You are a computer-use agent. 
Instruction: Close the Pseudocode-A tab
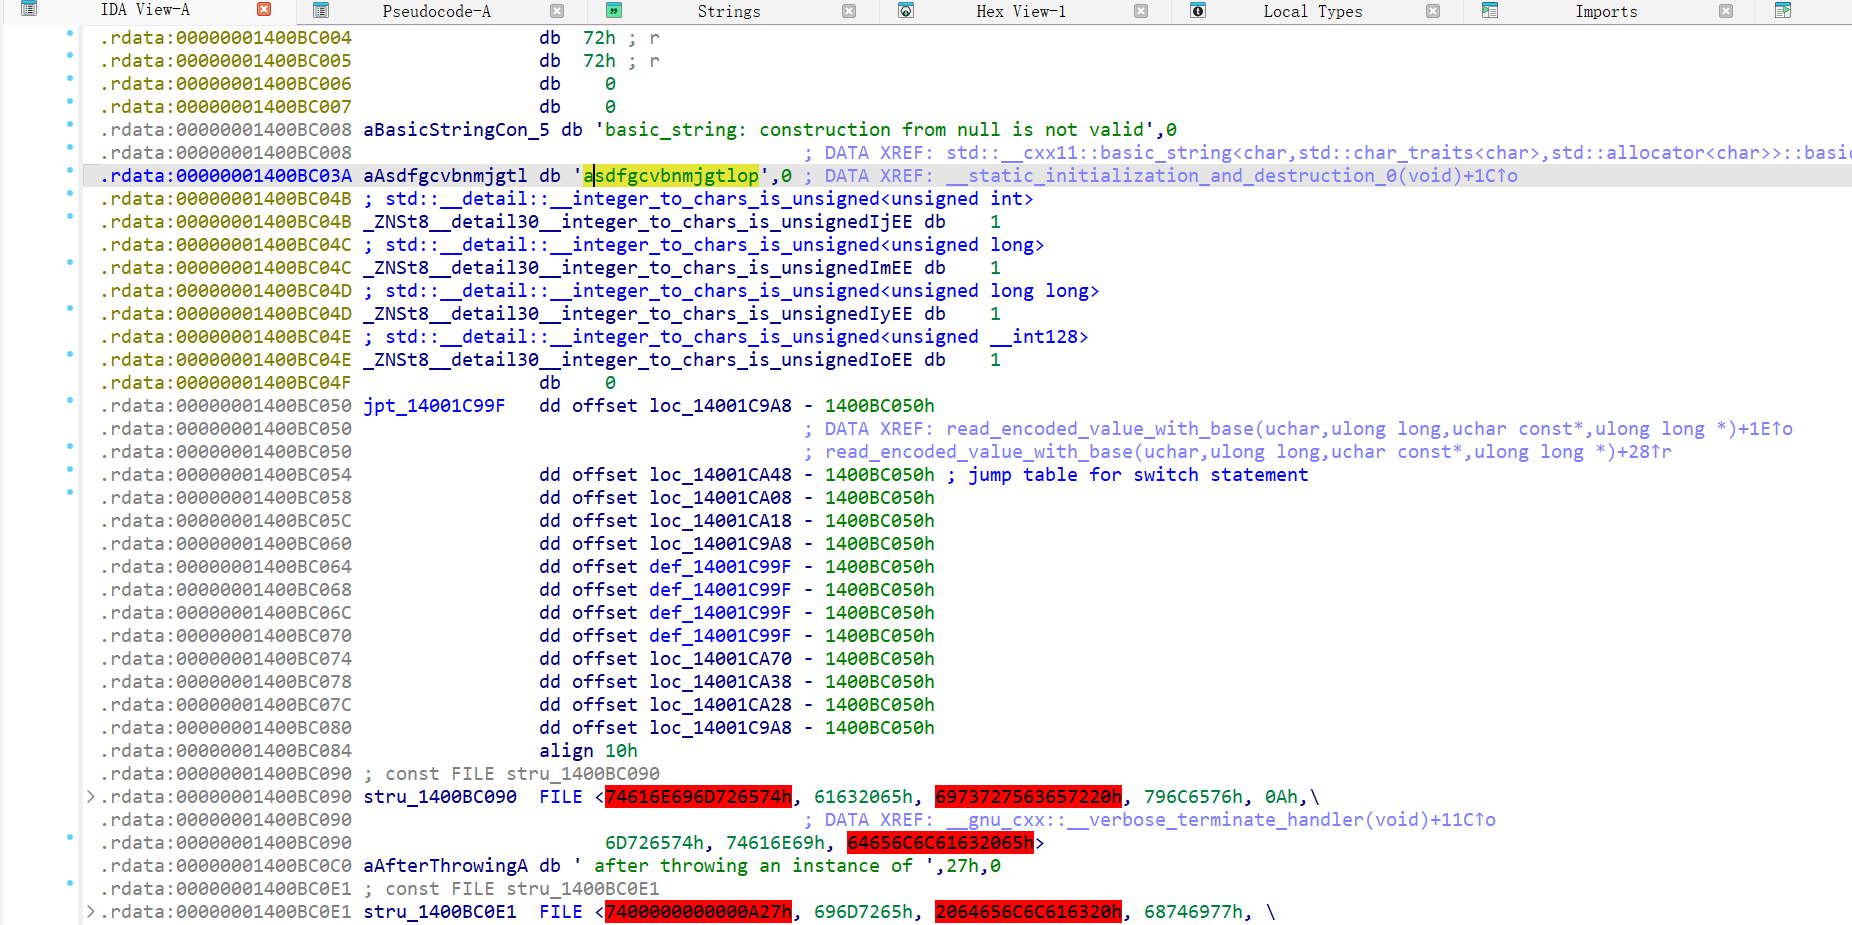pos(557,11)
